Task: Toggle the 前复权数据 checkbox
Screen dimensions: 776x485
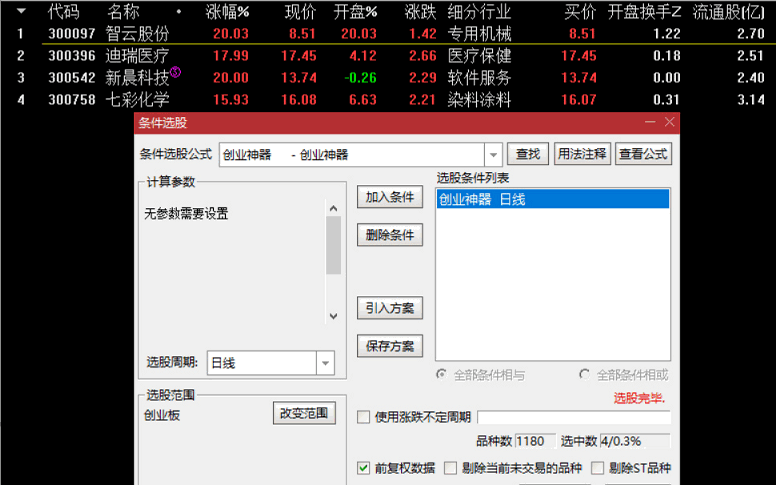Action: coord(363,468)
